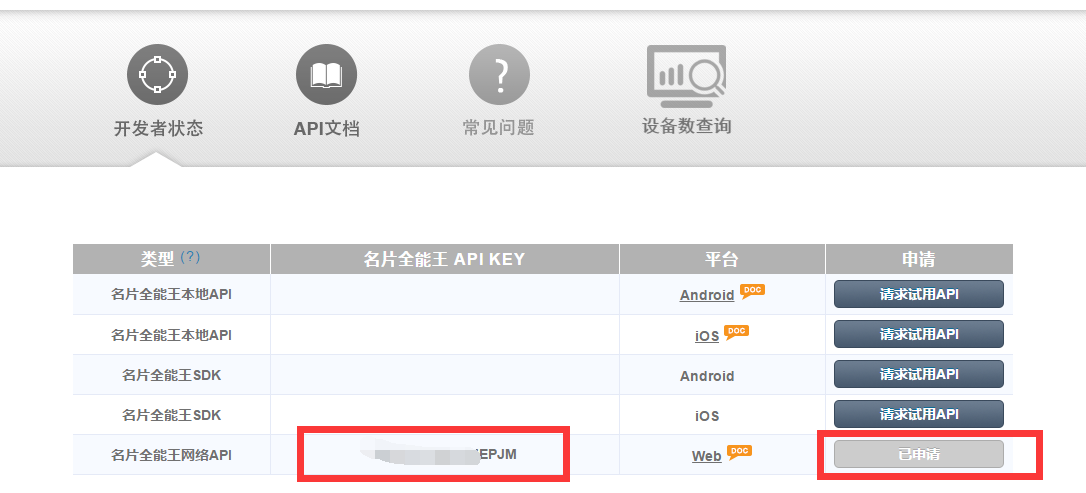Switch to the 设备数查询 tab label
The image size is (1086, 493).
click(686, 127)
